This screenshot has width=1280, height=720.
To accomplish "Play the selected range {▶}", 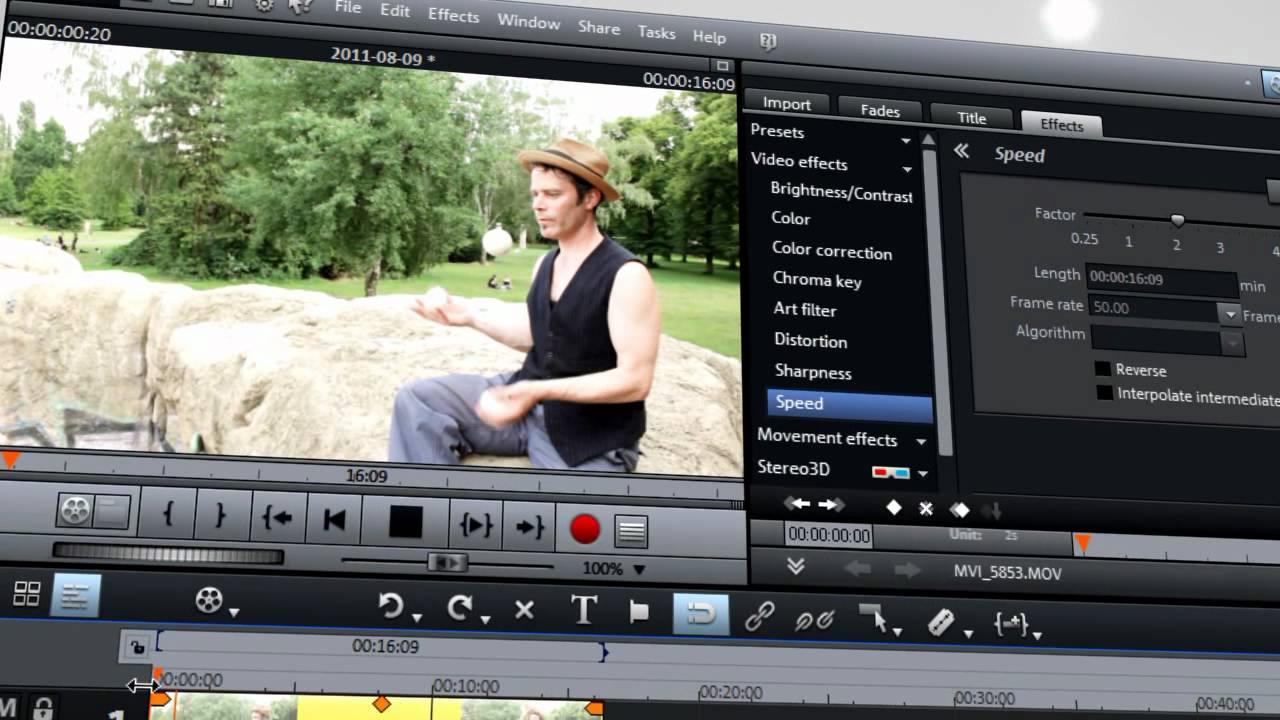I will 476,525.
